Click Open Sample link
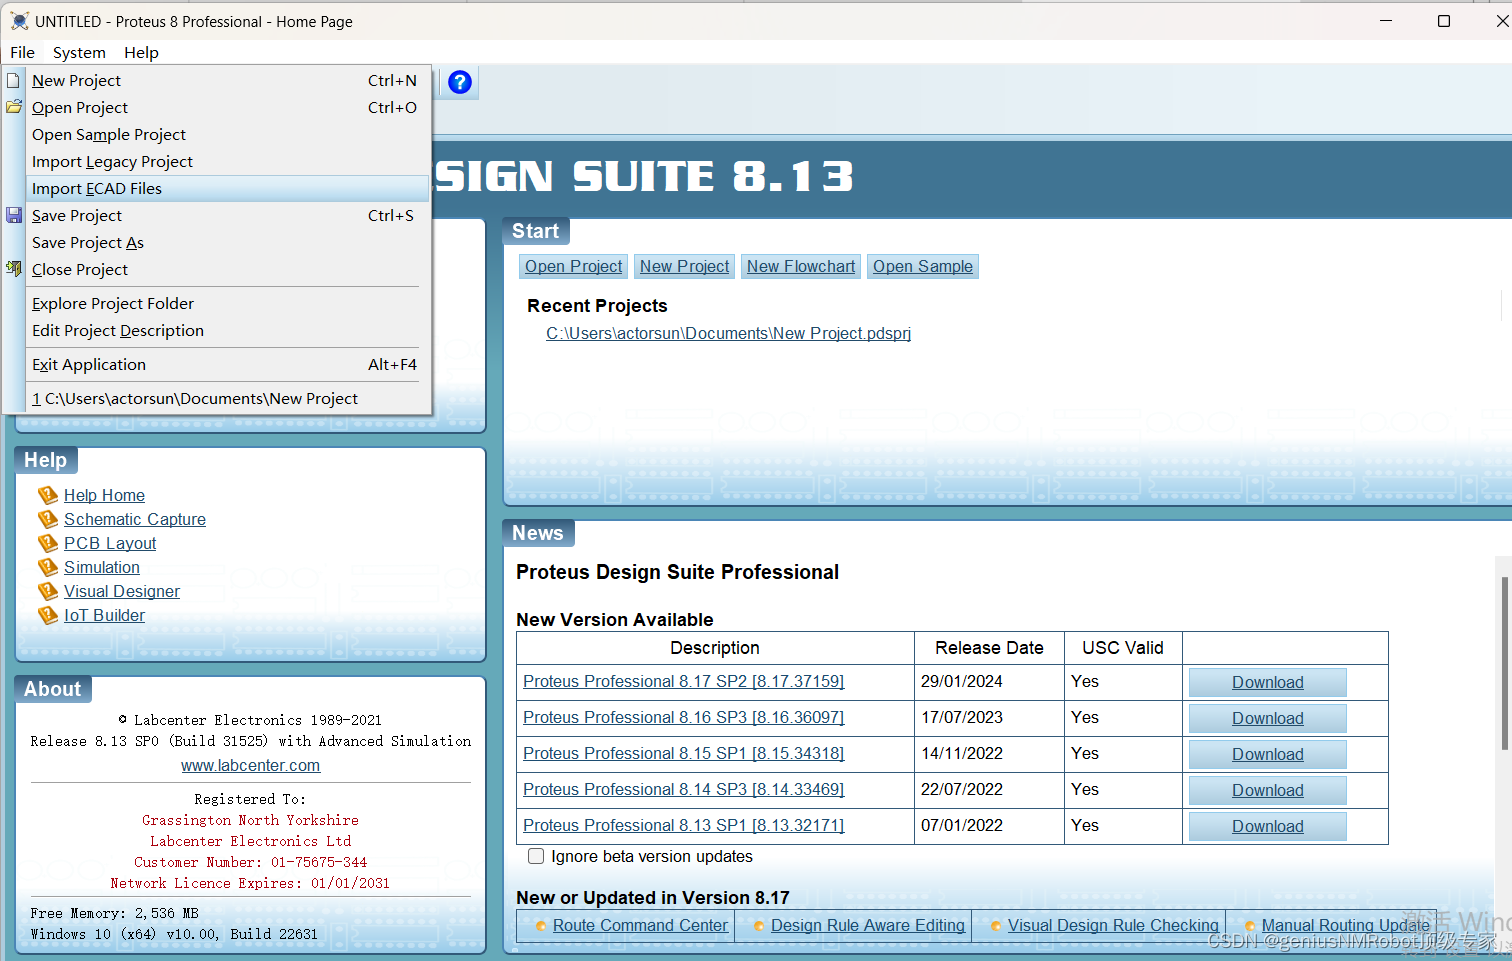The height and width of the screenshot is (961, 1512). pyautogui.click(x=923, y=266)
